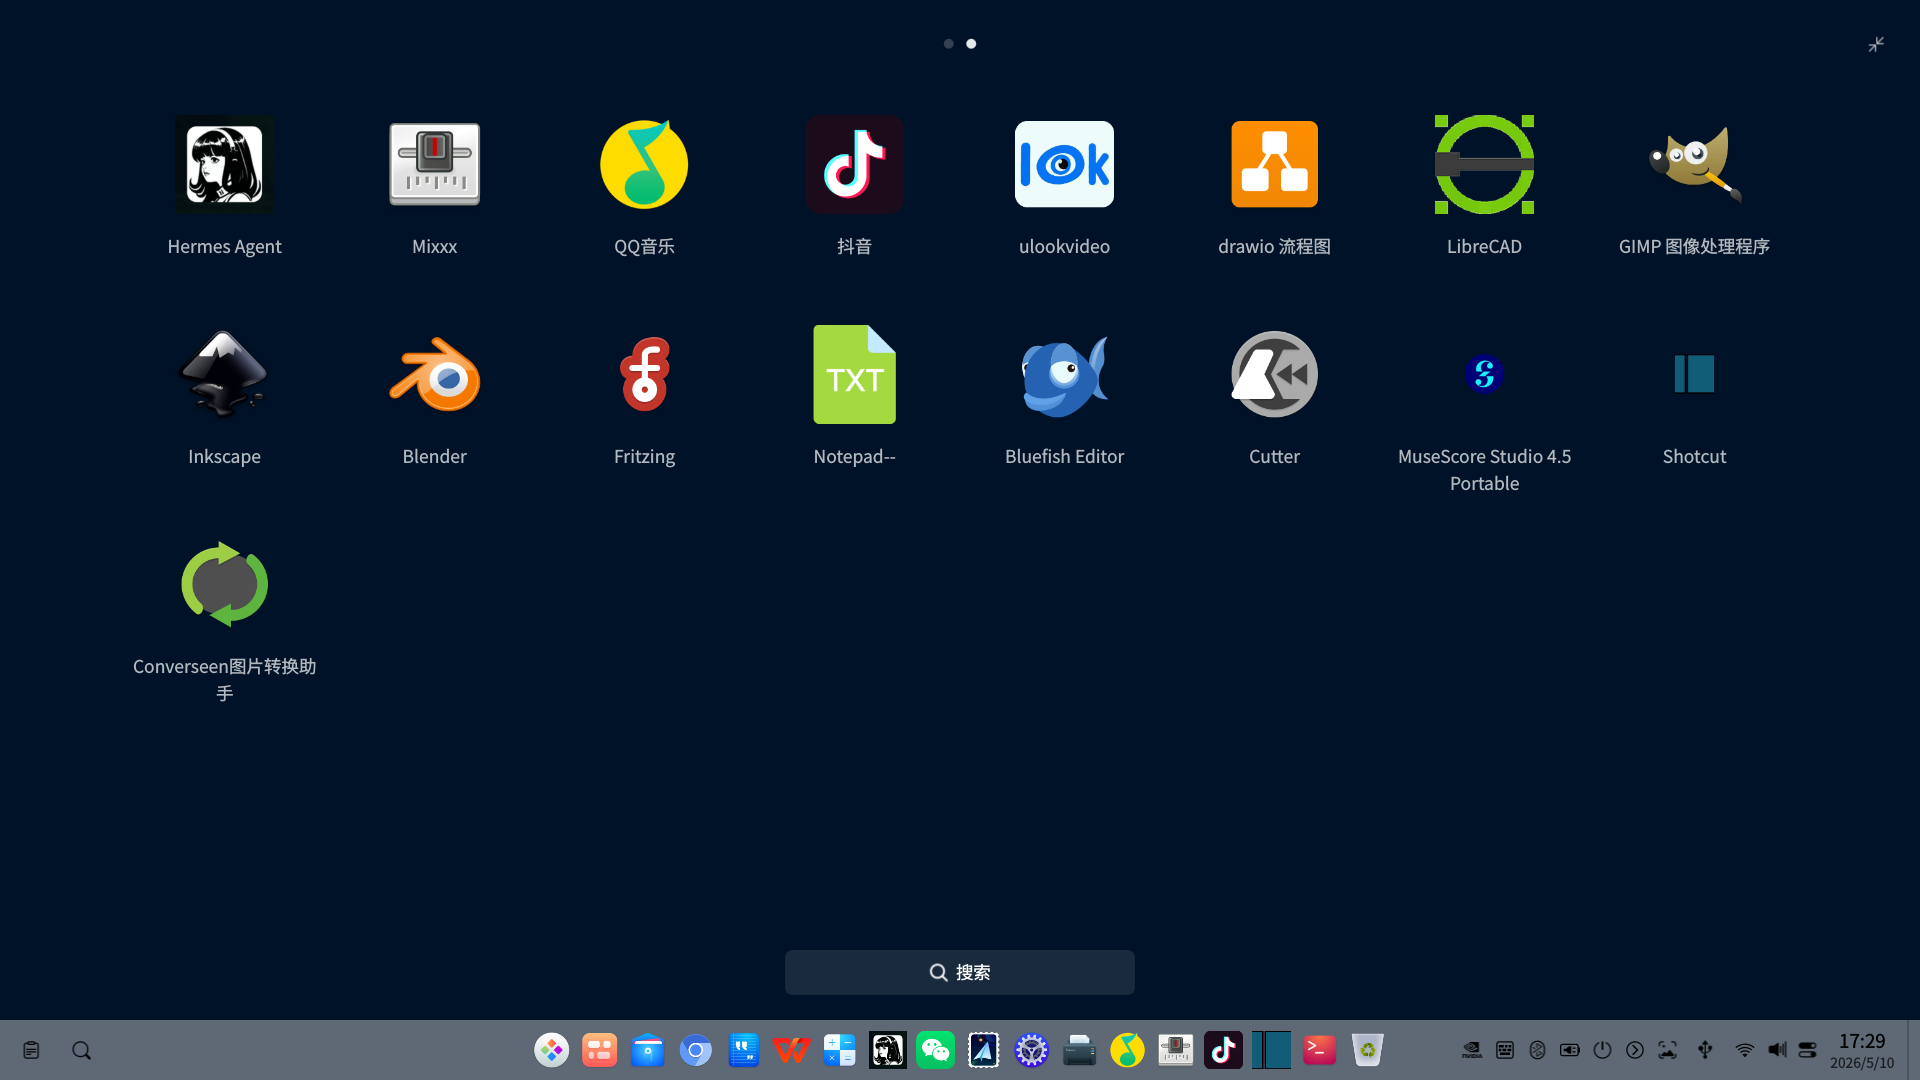Open the Calculator in the dock
The height and width of the screenshot is (1080, 1920).
tap(840, 1050)
